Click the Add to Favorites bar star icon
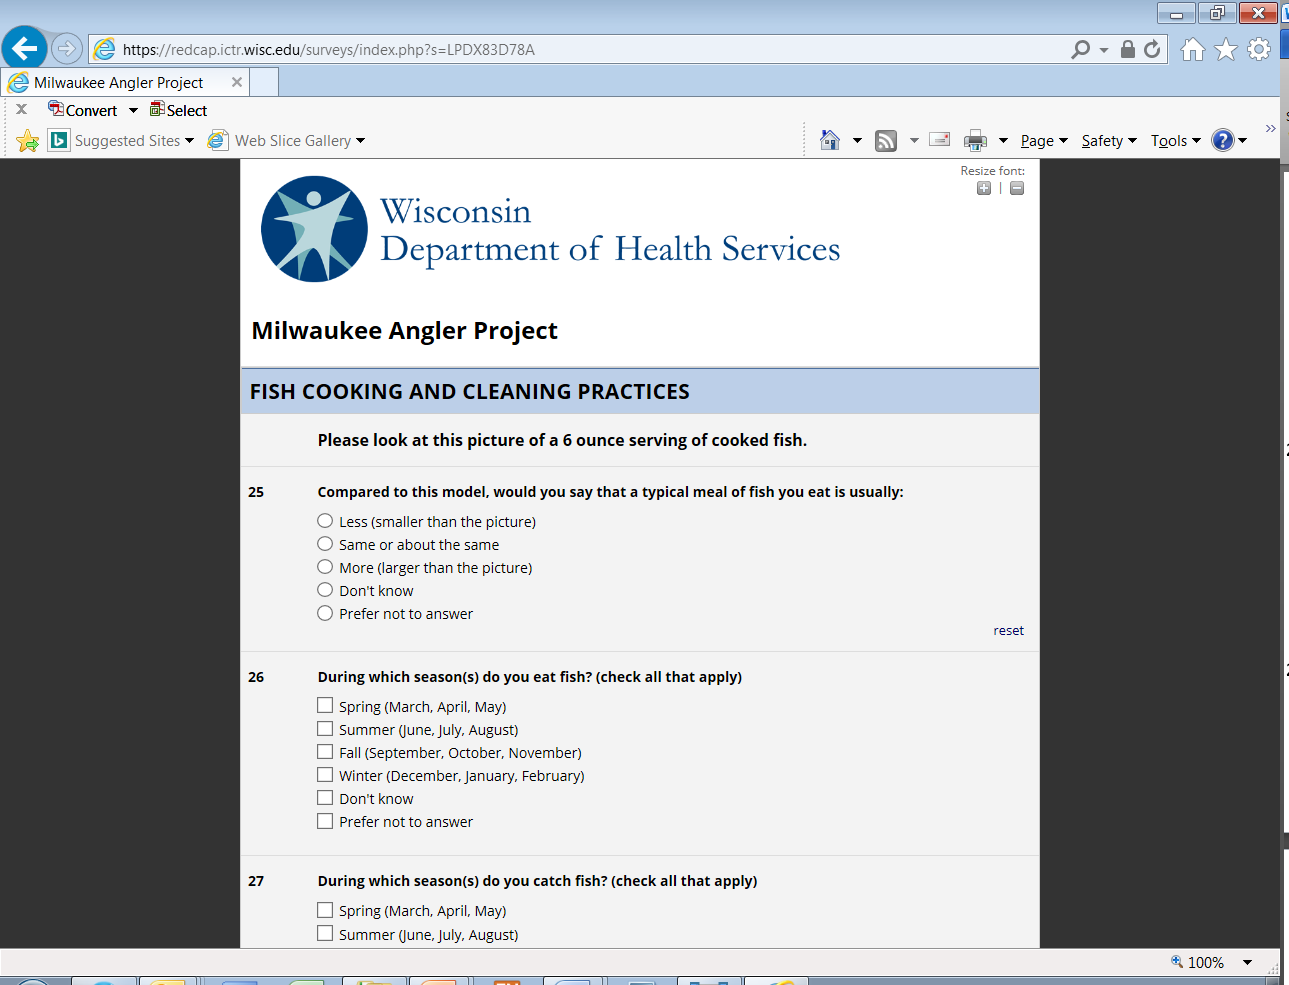 click(28, 141)
